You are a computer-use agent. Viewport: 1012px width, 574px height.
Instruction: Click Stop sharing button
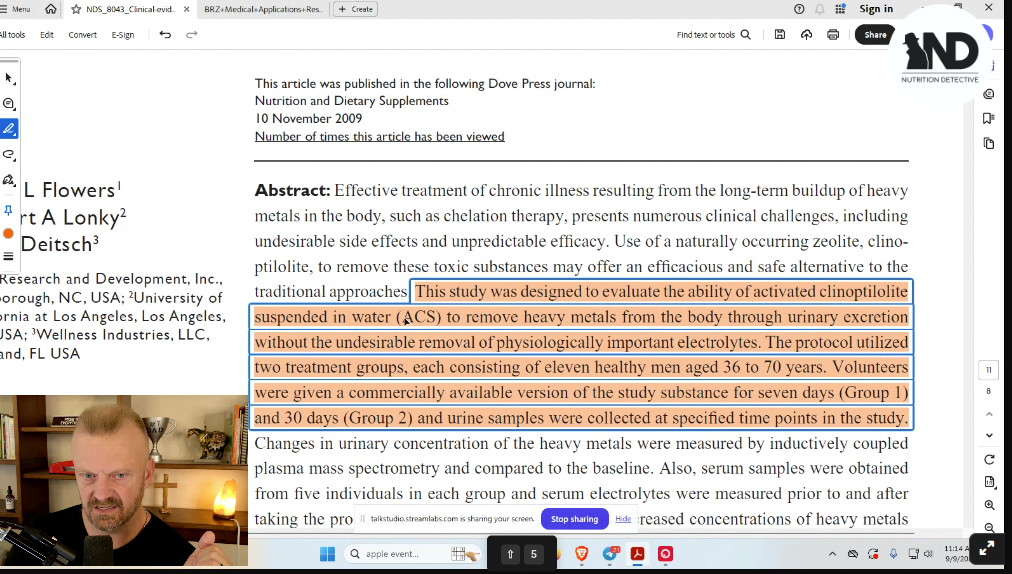[x=574, y=519]
